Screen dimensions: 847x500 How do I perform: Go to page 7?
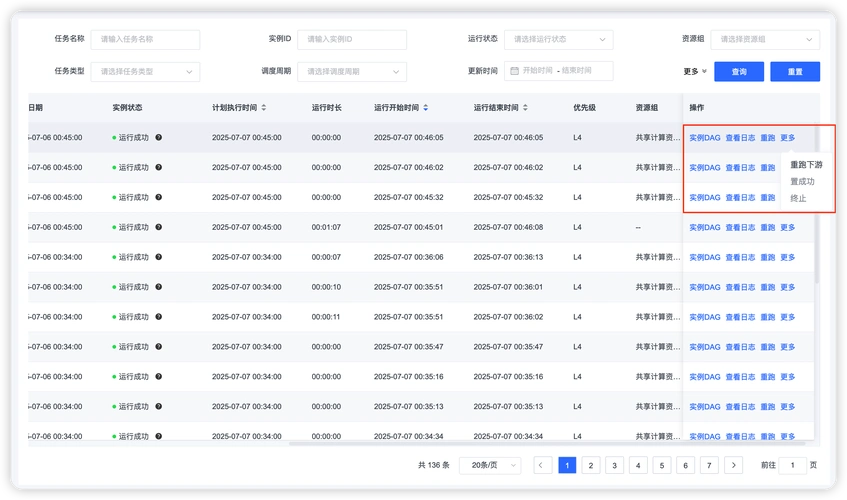click(x=709, y=465)
